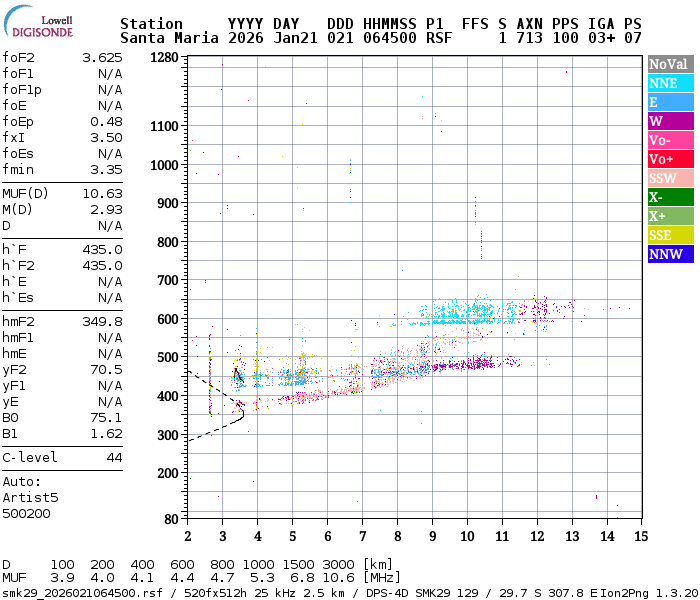Image resolution: width=700 pixels, height=600 pixels.
Task: Click the 600 km height axis label
Action: tap(168, 319)
